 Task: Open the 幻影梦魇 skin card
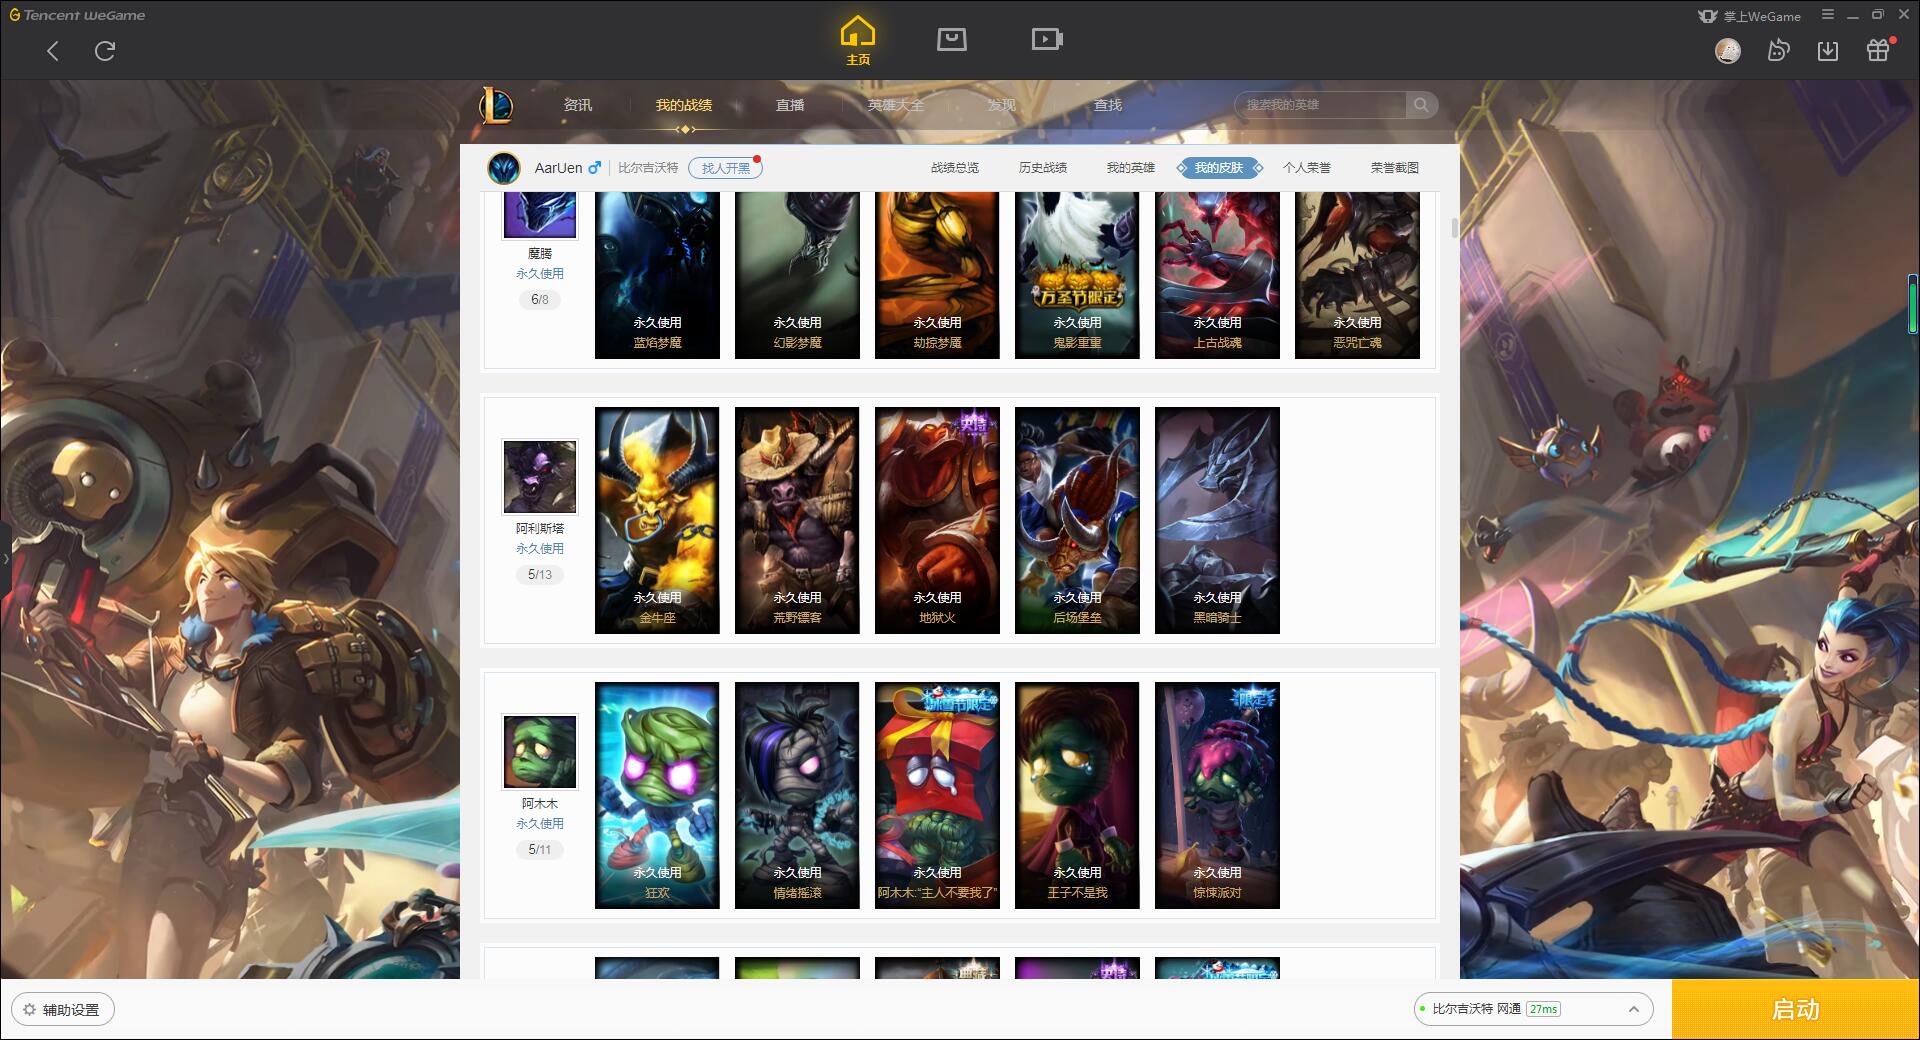(x=797, y=275)
